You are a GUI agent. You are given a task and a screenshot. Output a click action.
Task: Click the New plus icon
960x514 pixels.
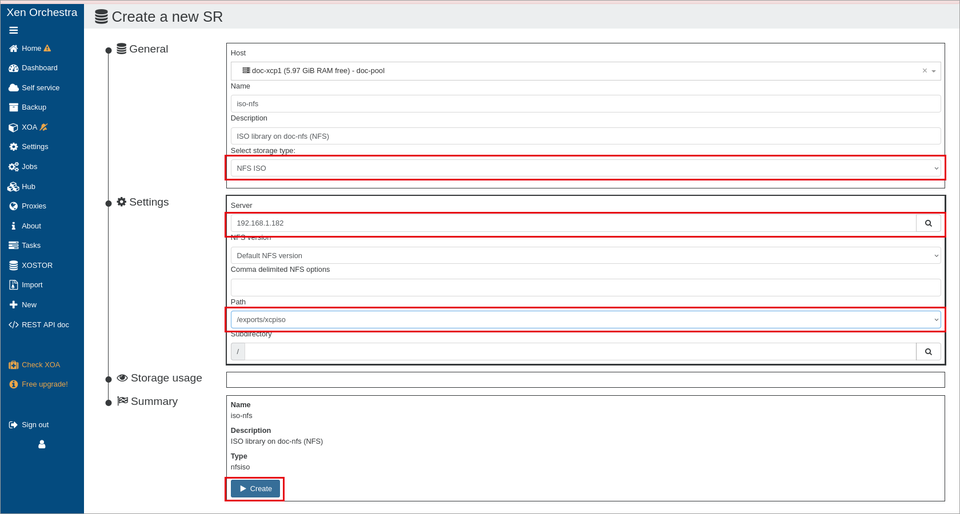click(x=13, y=305)
